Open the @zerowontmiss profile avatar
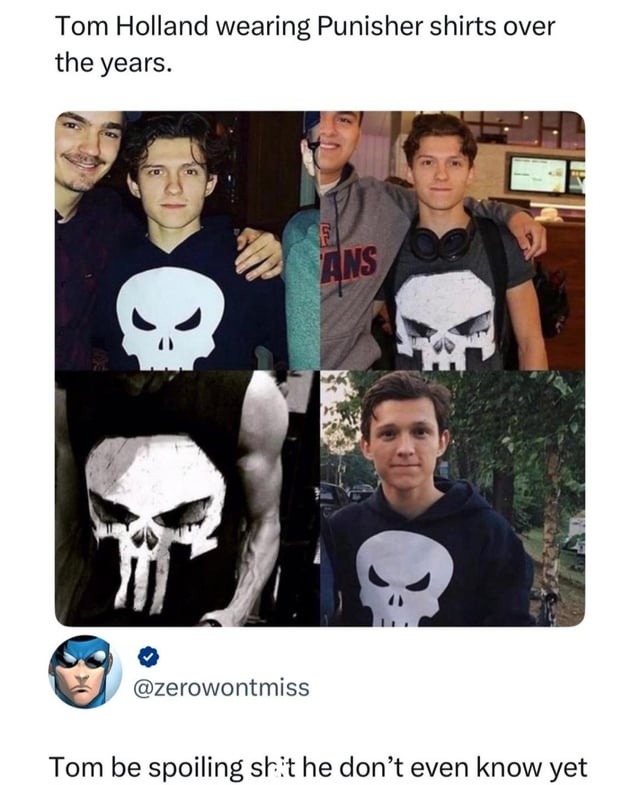The image size is (640, 785). [85, 672]
